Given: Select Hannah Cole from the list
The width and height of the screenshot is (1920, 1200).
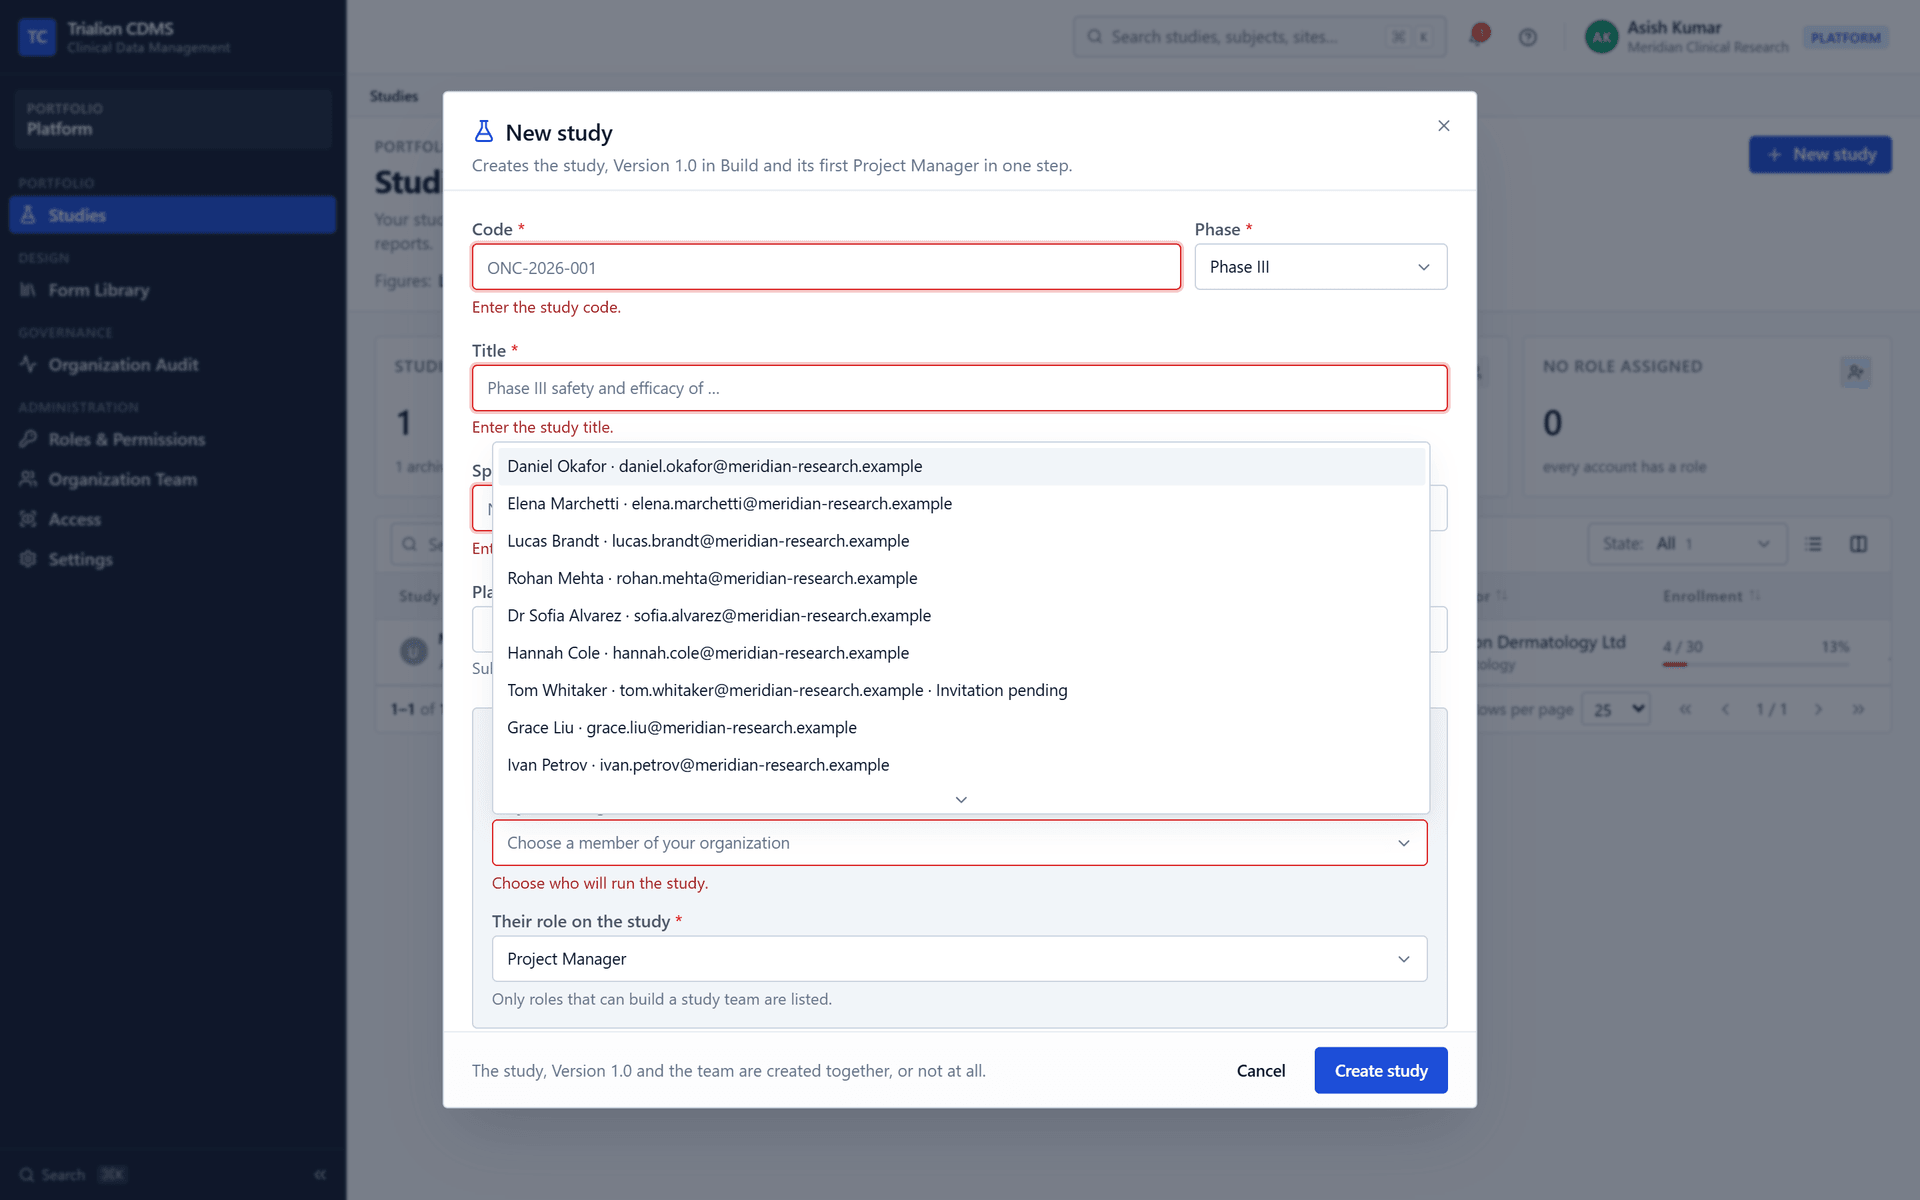Looking at the screenshot, I should click(x=961, y=653).
